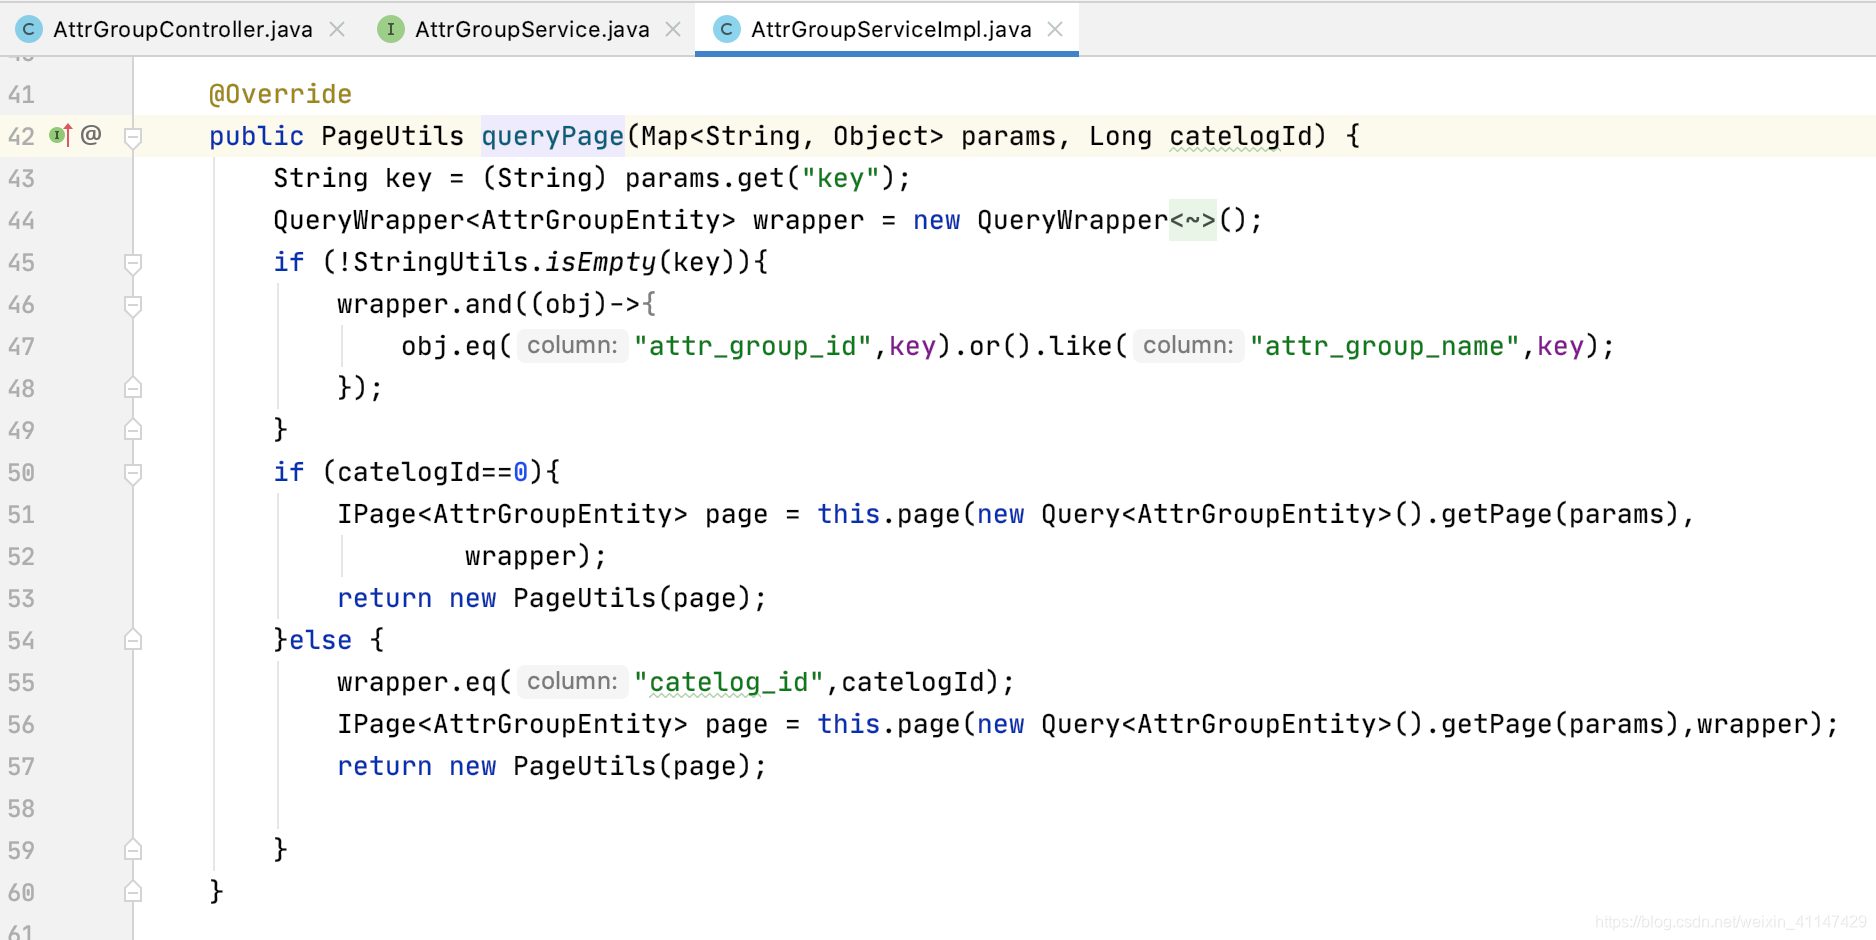
Task: Click the return keyword on line 53
Action: 385,598
